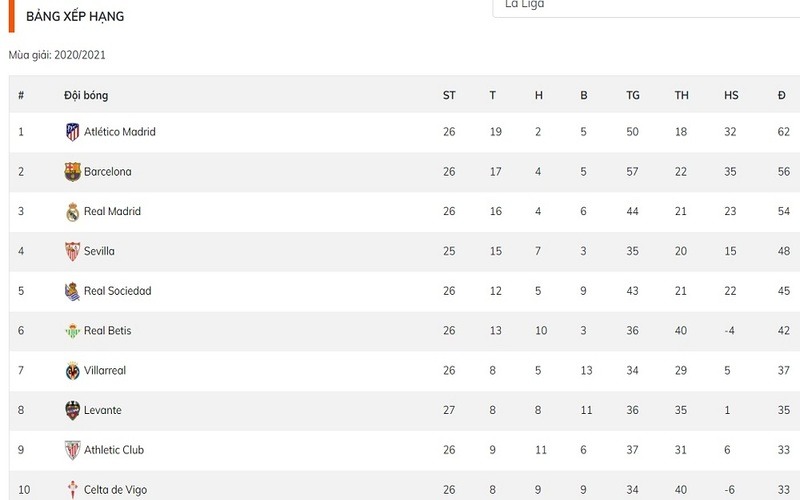Viewport: 800px width, 500px height.
Task: Open the Real Madrid team link
Action: pos(112,212)
